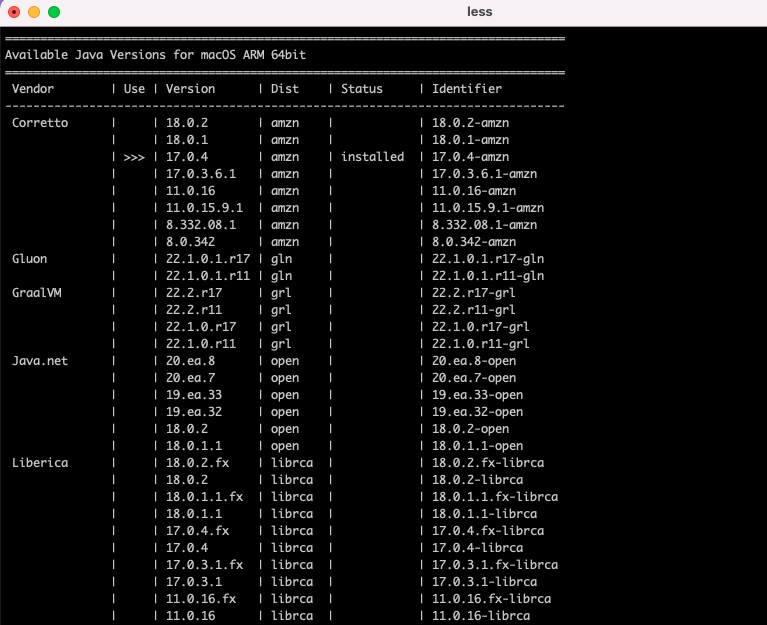Select identifier 11.0.15.9.1-amzn
767x625 pixels.
click(x=488, y=208)
